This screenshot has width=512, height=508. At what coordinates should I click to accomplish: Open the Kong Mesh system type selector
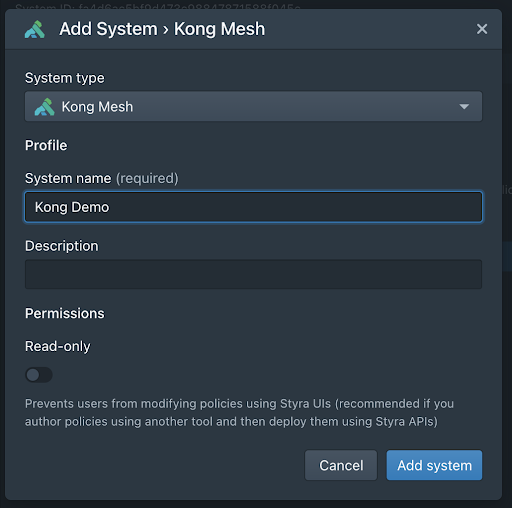click(253, 107)
